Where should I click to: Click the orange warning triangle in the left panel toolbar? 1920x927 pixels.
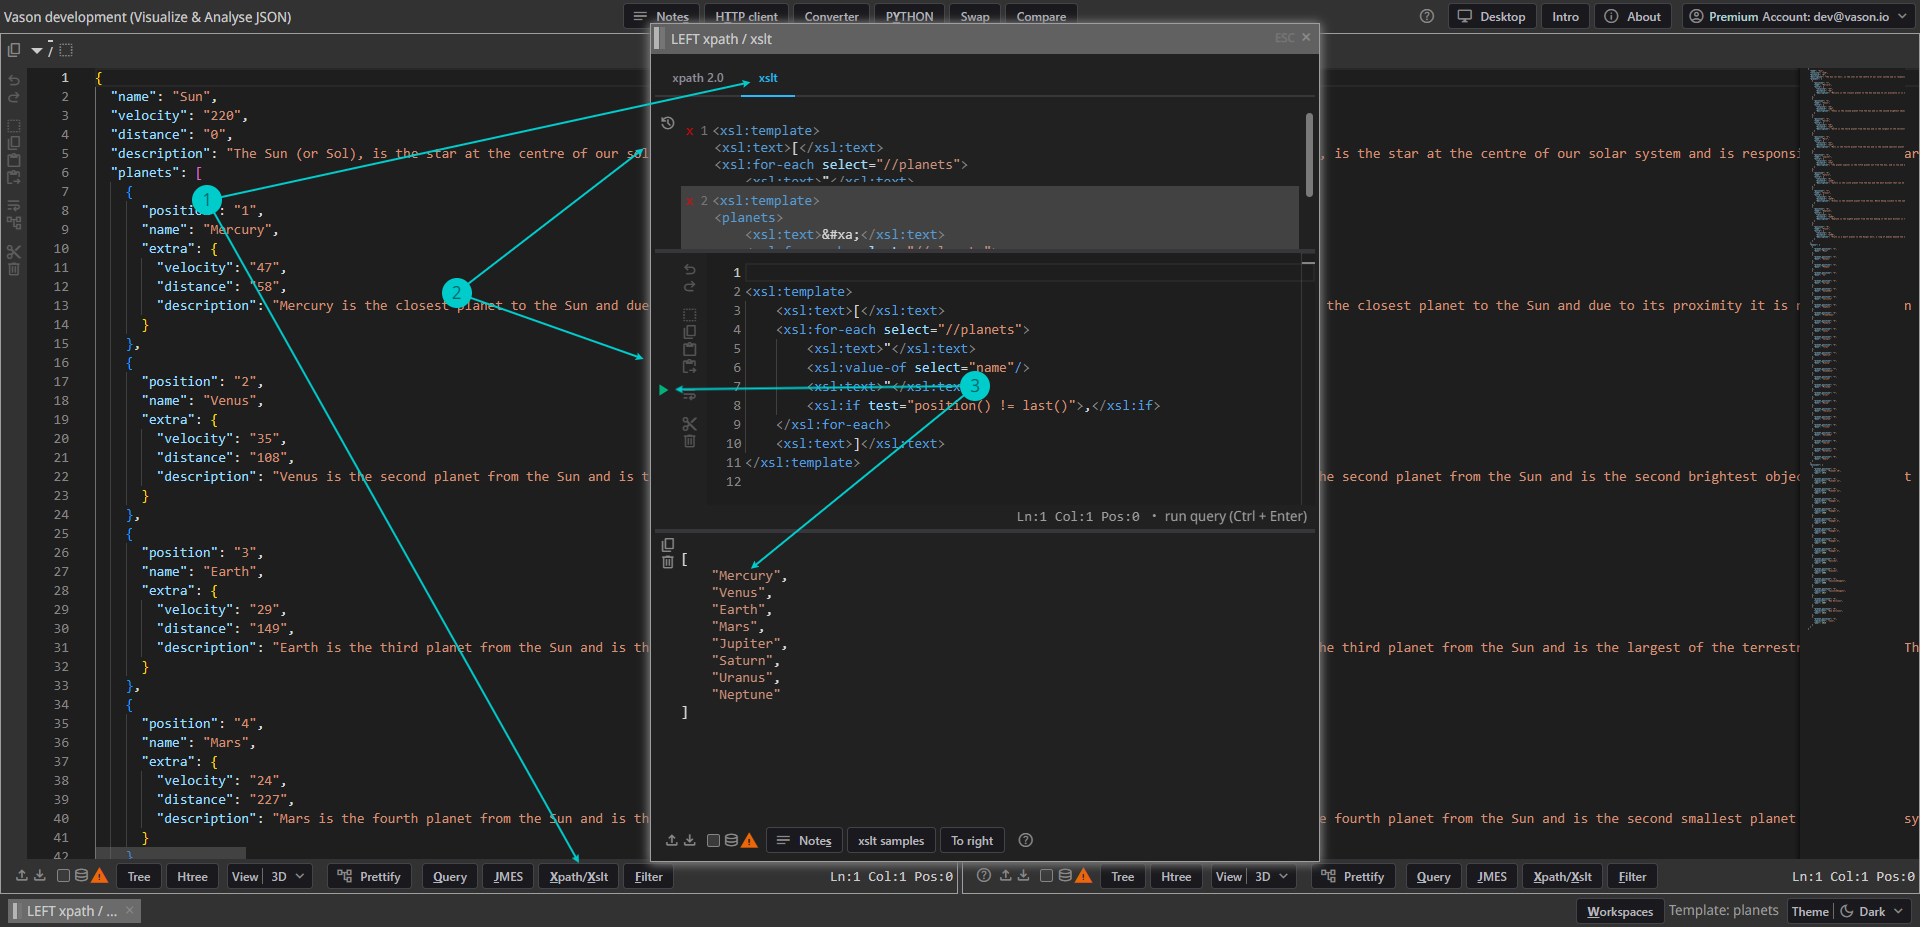(99, 876)
